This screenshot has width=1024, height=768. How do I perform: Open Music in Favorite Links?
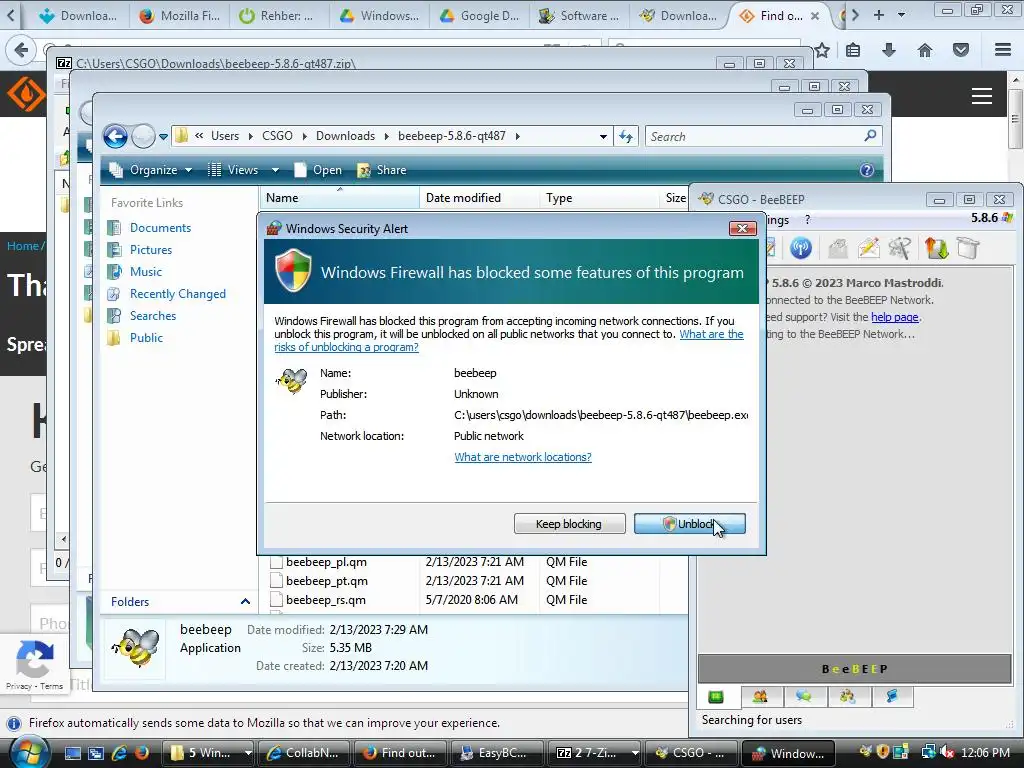(x=146, y=272)
